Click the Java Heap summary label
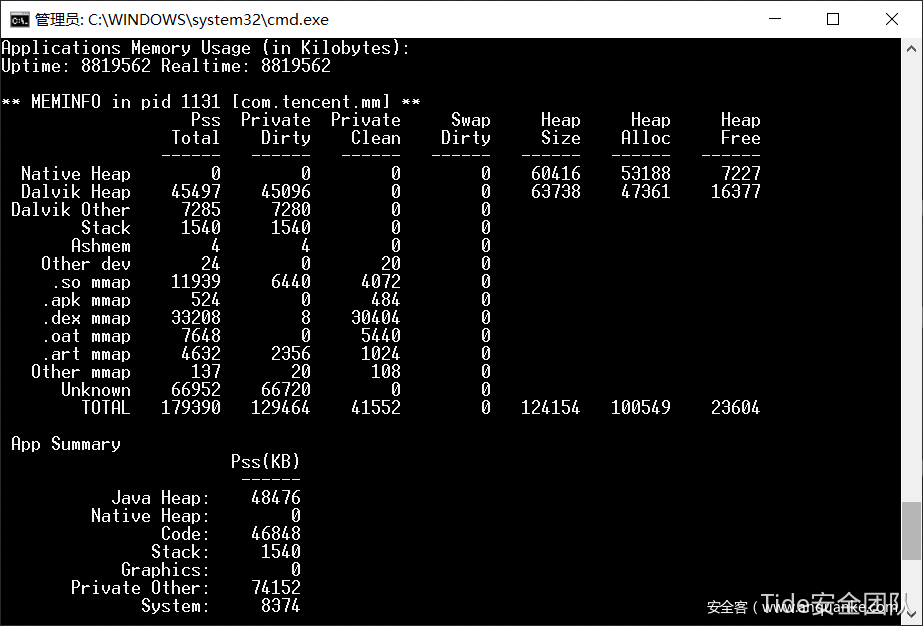Viewport: 923px width, 626px height. (x=160, y=498)
